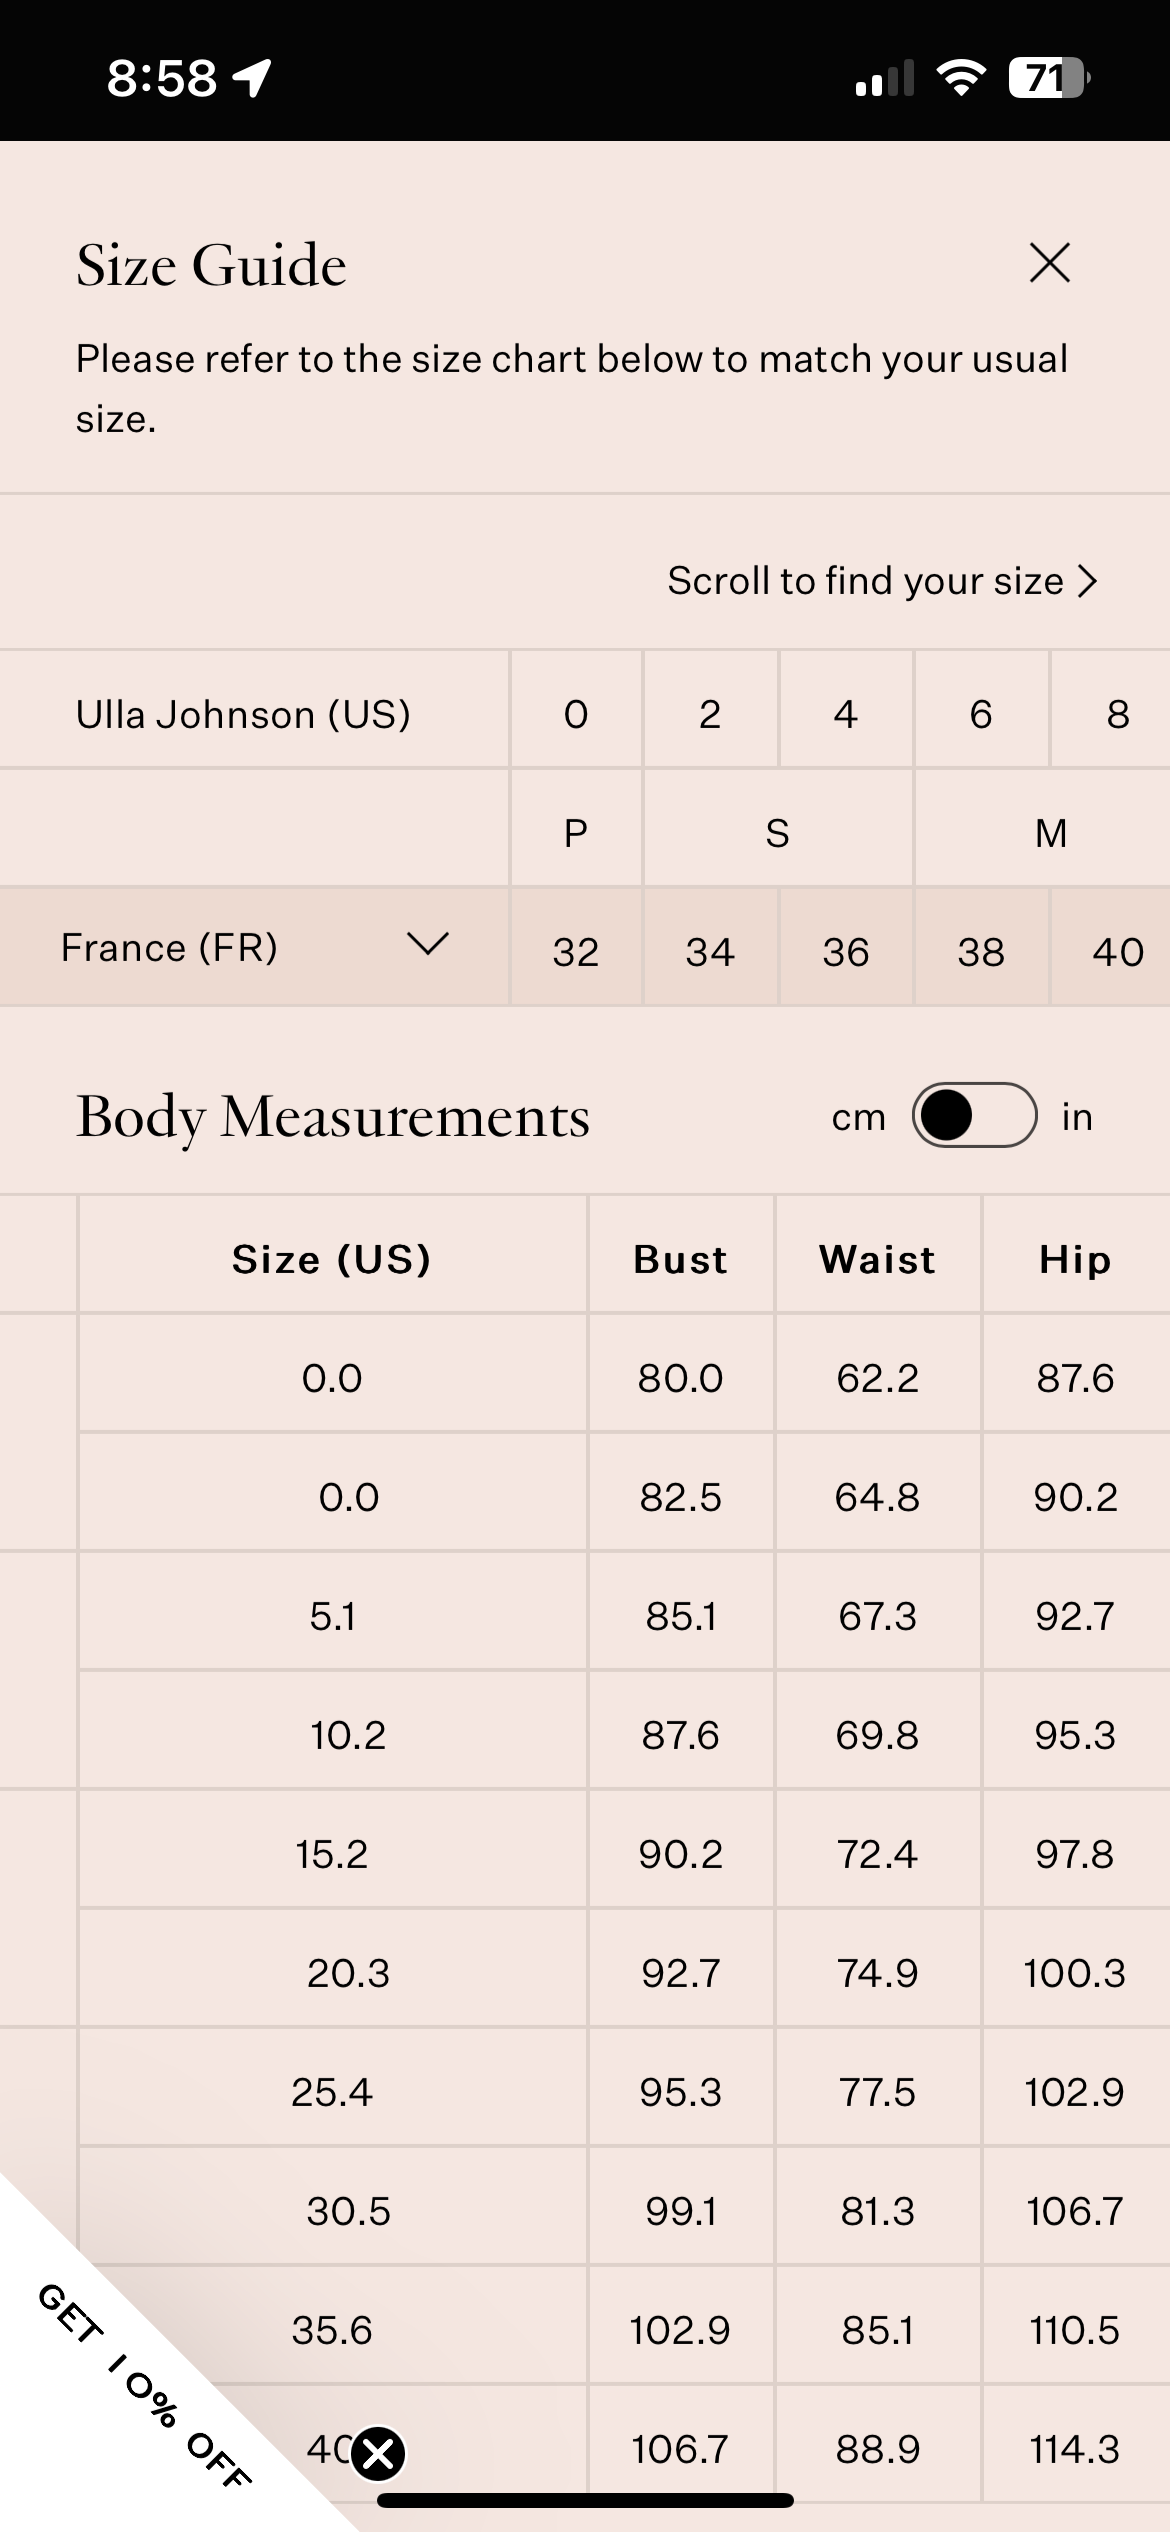
Task: Dismiss the 10% off promo badge
Action: (379, 2453)
